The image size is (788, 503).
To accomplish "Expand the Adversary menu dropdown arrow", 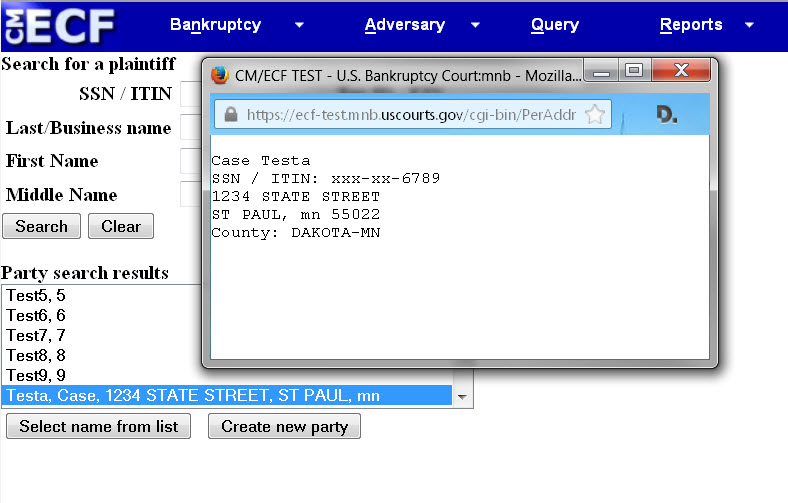I will 475,25.
